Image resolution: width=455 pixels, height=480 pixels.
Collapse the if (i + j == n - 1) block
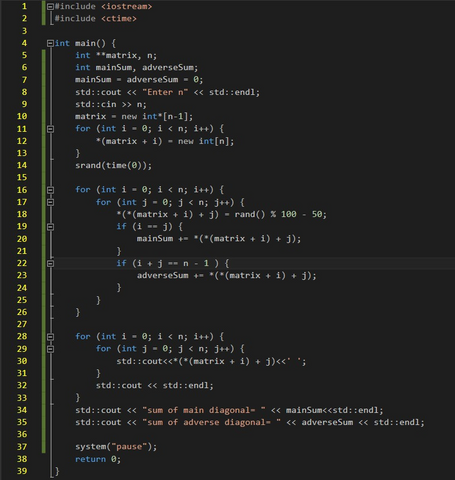[50, 263]
